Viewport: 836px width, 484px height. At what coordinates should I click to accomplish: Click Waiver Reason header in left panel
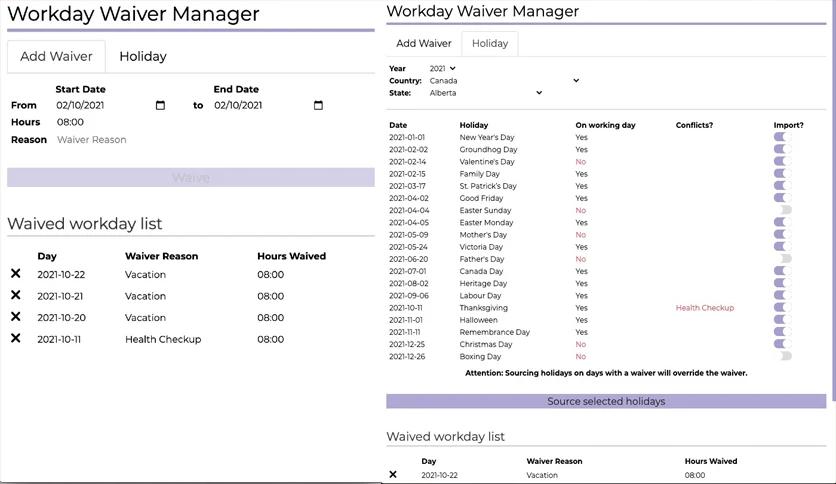click(x=162, y=256)
